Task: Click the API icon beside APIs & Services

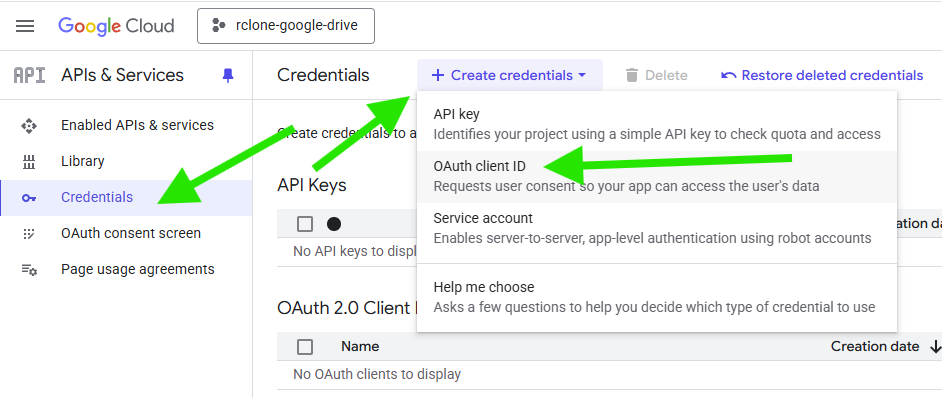Action: point(29,75)
